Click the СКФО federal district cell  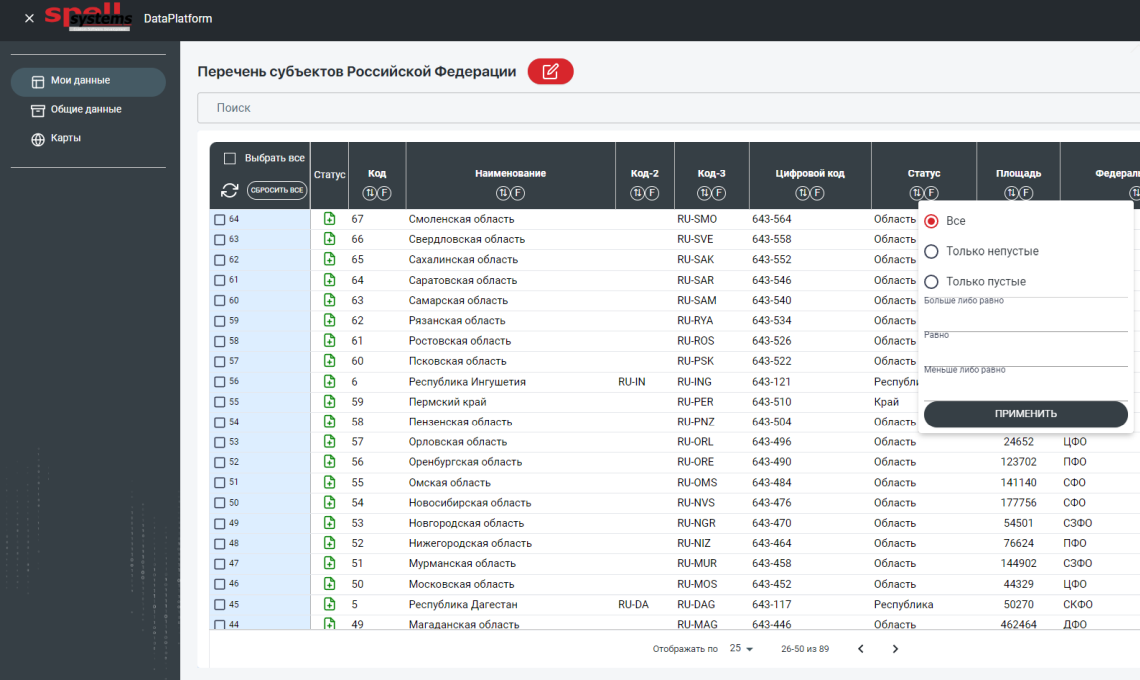click(x=1077, y=604)
